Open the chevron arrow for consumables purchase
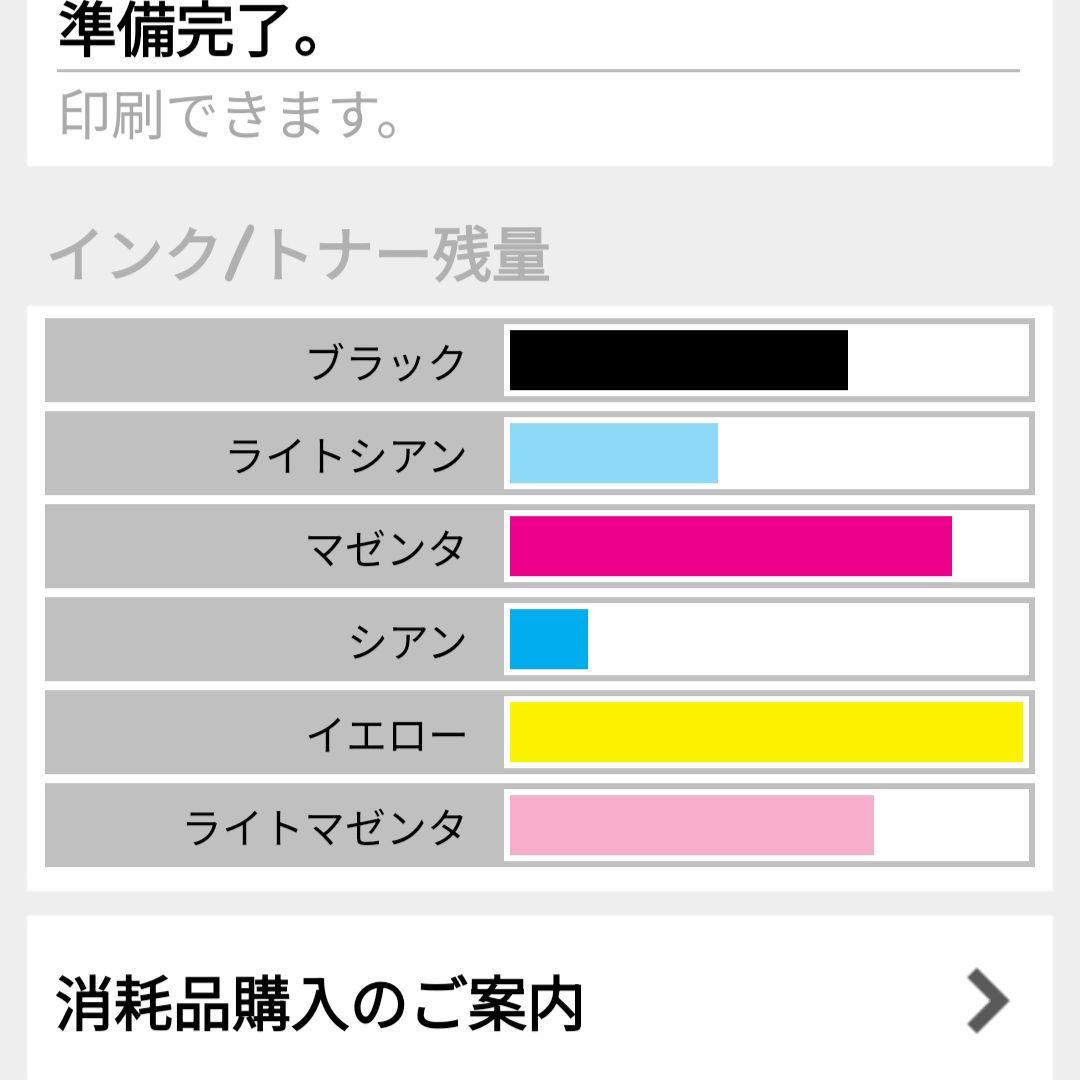1080x1080 pixels. pos(988,1000)
